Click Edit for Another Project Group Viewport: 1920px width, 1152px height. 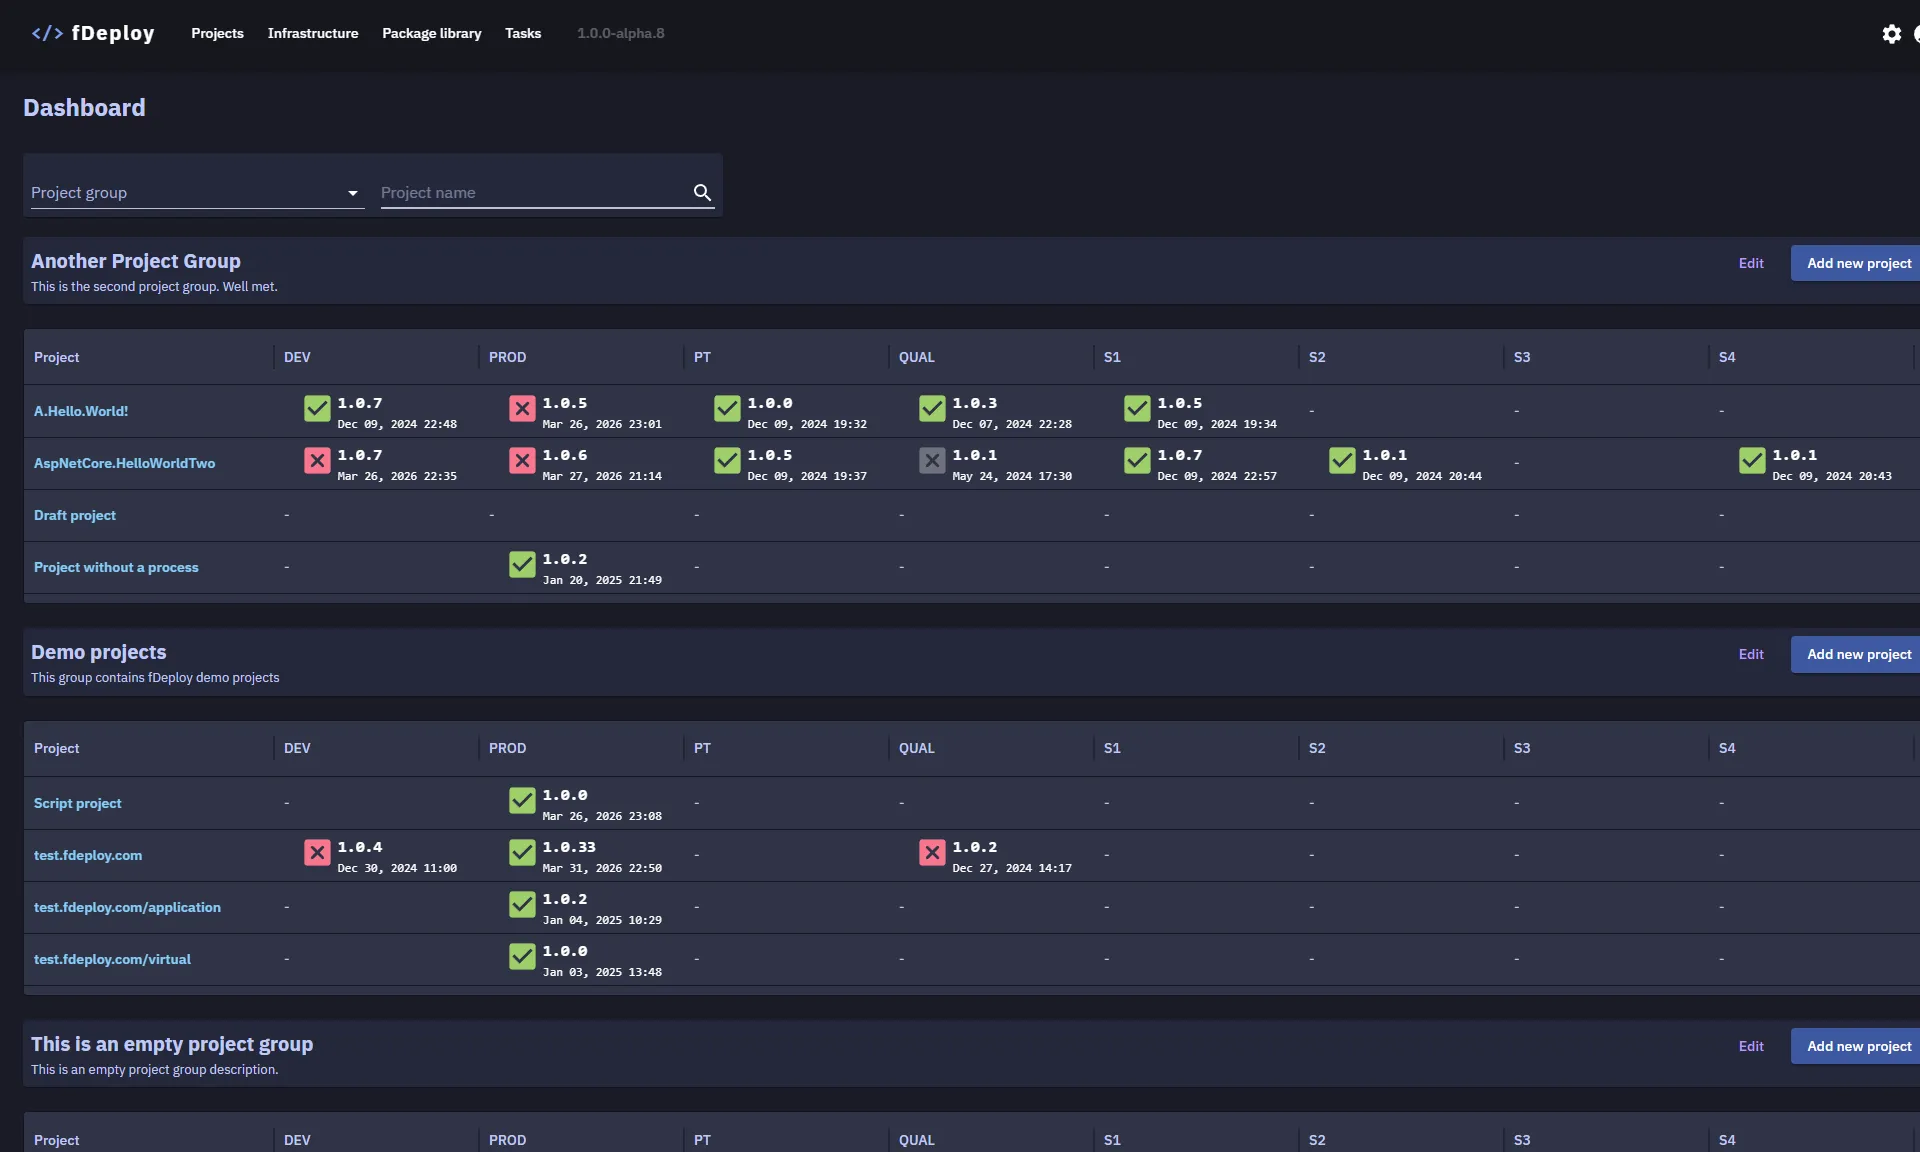pos(1751,262)
